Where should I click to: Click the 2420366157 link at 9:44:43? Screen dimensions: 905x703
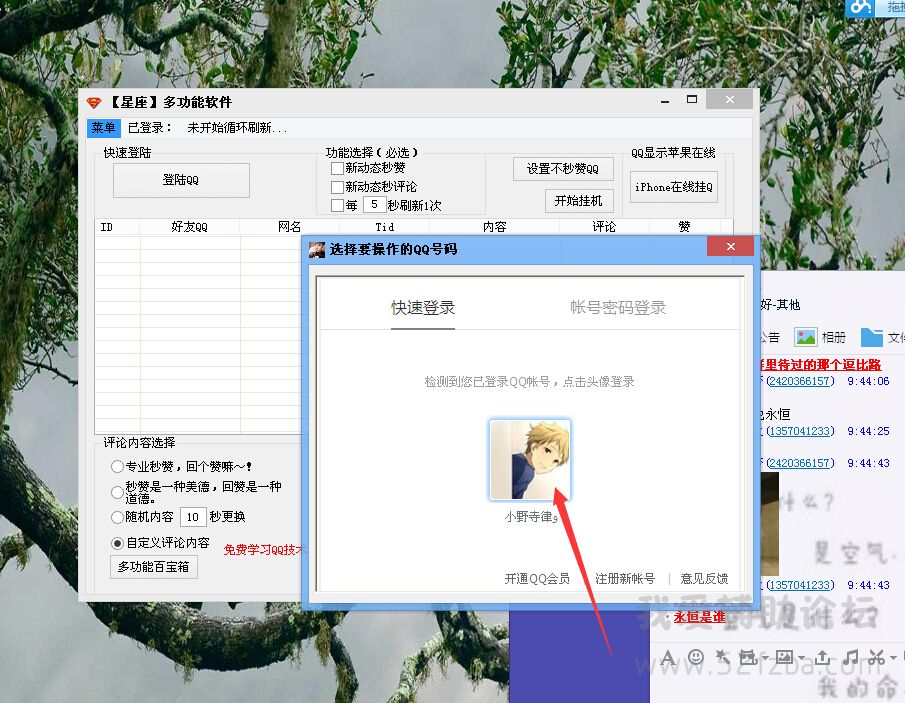tap(800, 463)
